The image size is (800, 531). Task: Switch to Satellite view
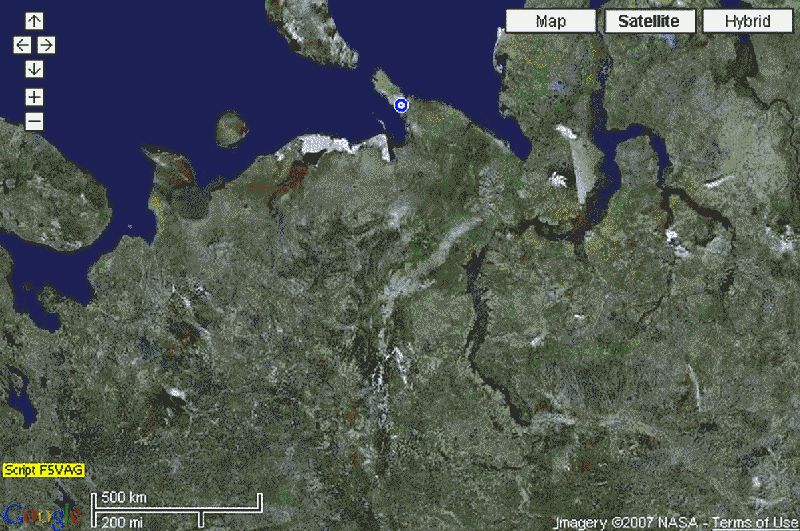click(x=649, y=21)
